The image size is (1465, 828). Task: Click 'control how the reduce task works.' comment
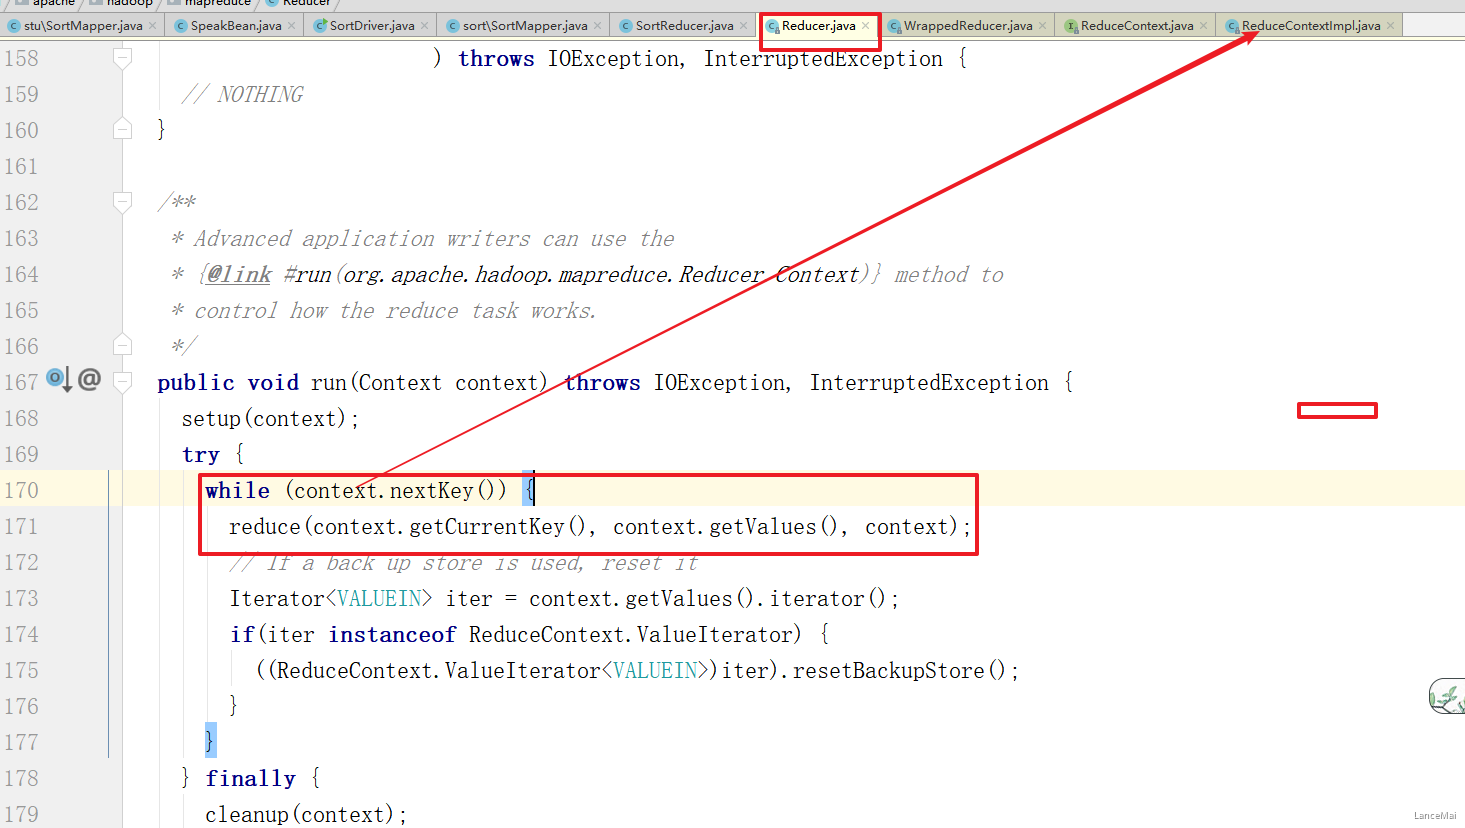click(395, 311)
